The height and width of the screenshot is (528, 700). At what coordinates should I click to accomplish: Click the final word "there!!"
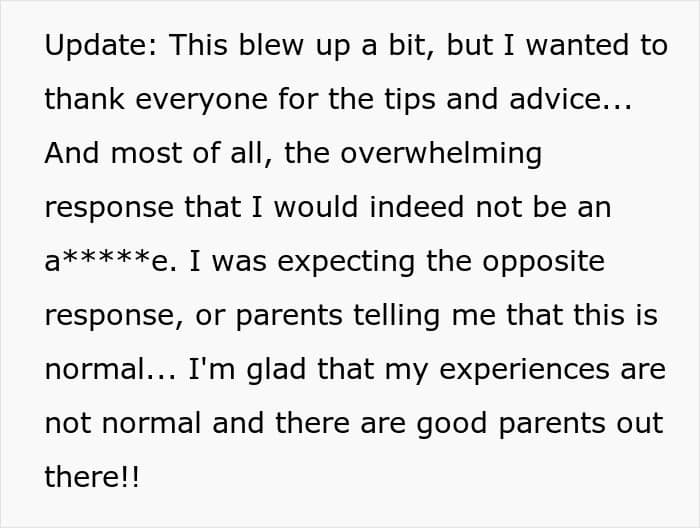click(92, 477)
